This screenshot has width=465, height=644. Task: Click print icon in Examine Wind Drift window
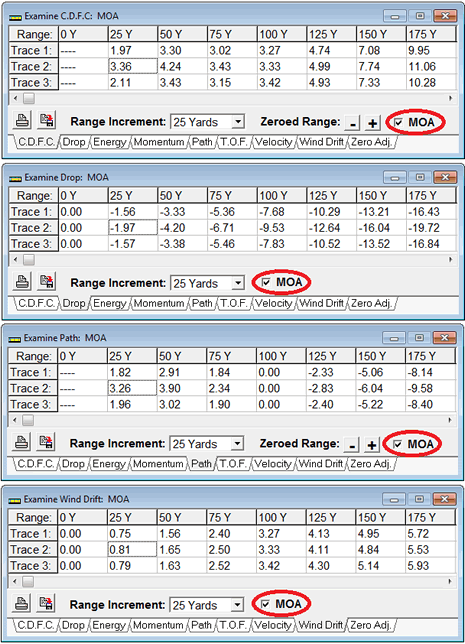(x=21, y=604)
